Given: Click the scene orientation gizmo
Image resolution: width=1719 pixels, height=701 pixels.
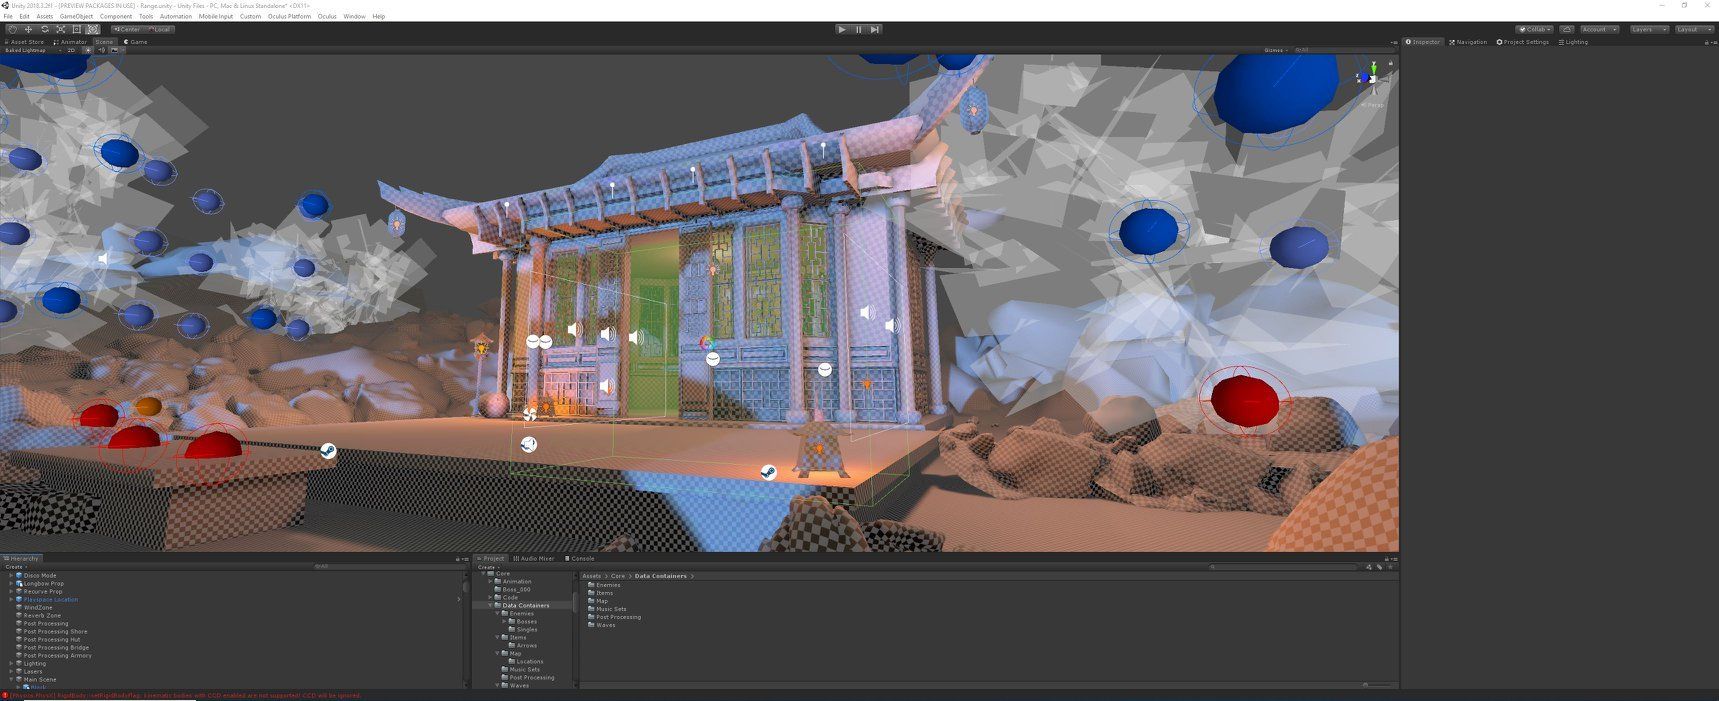Looking at the screenshot, I should [x=1372, y=78].
